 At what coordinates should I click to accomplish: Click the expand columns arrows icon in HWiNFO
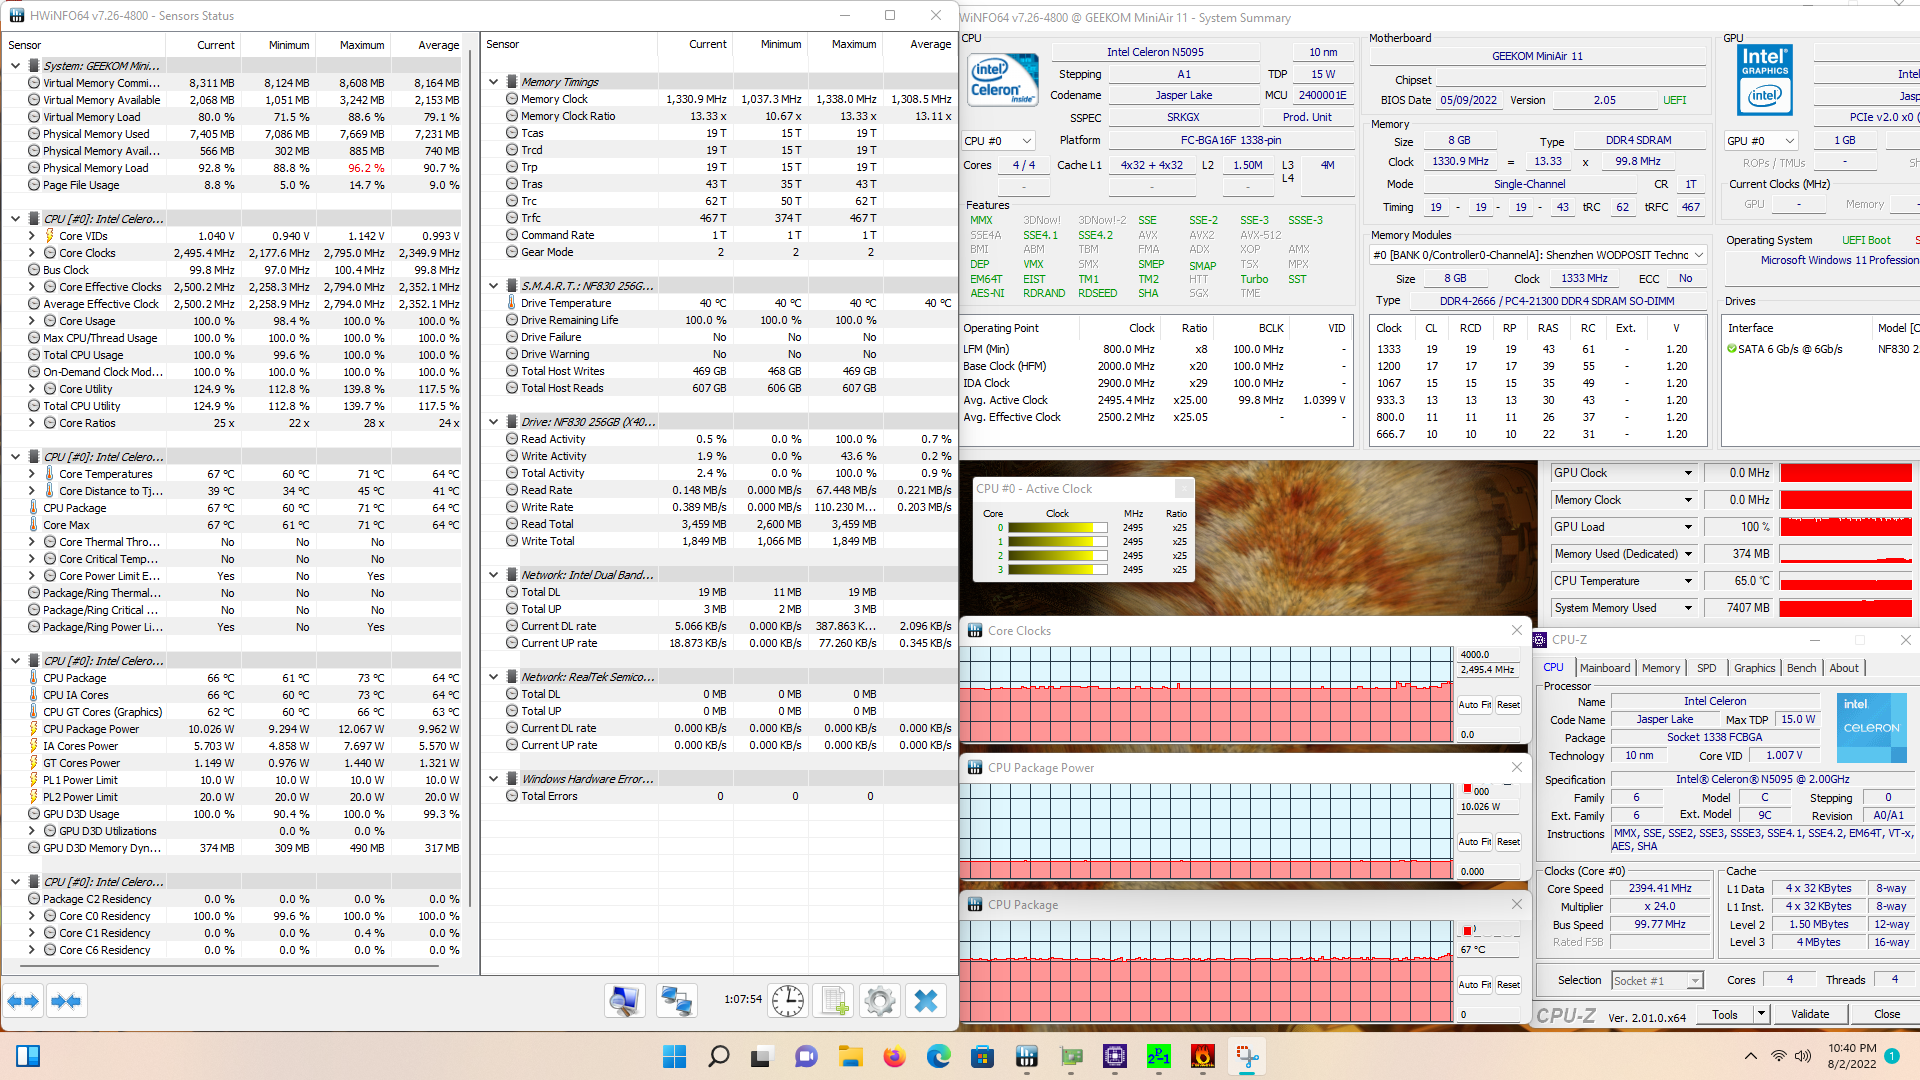click(x=23, y=1001)
